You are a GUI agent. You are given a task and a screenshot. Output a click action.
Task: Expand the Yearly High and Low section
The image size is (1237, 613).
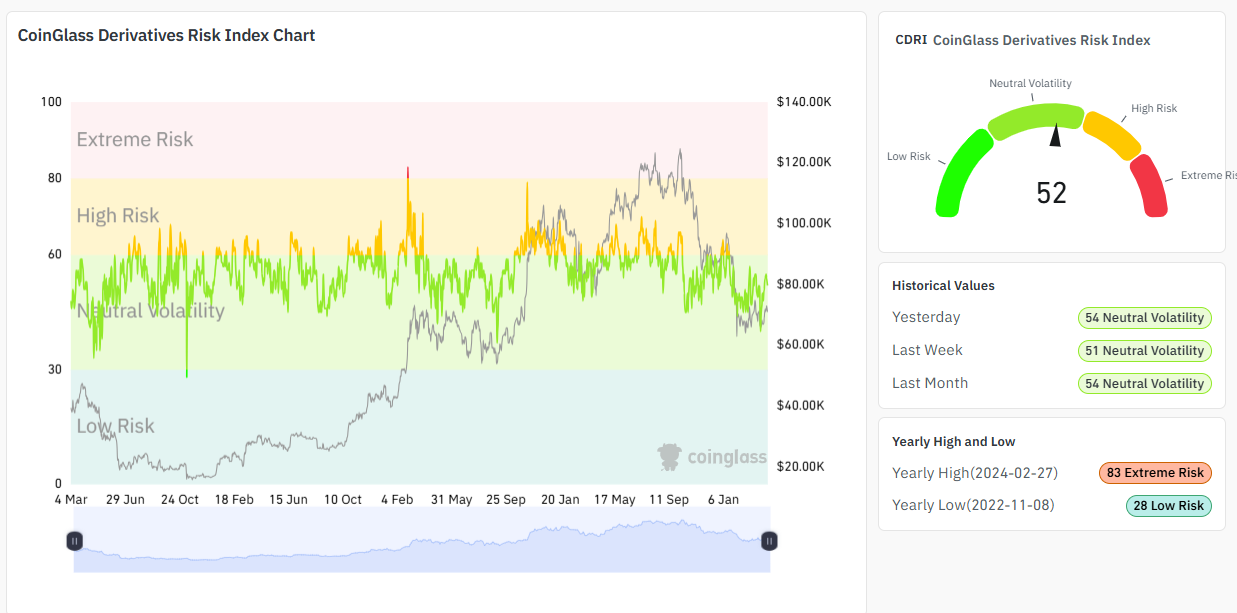click(954, 441)
